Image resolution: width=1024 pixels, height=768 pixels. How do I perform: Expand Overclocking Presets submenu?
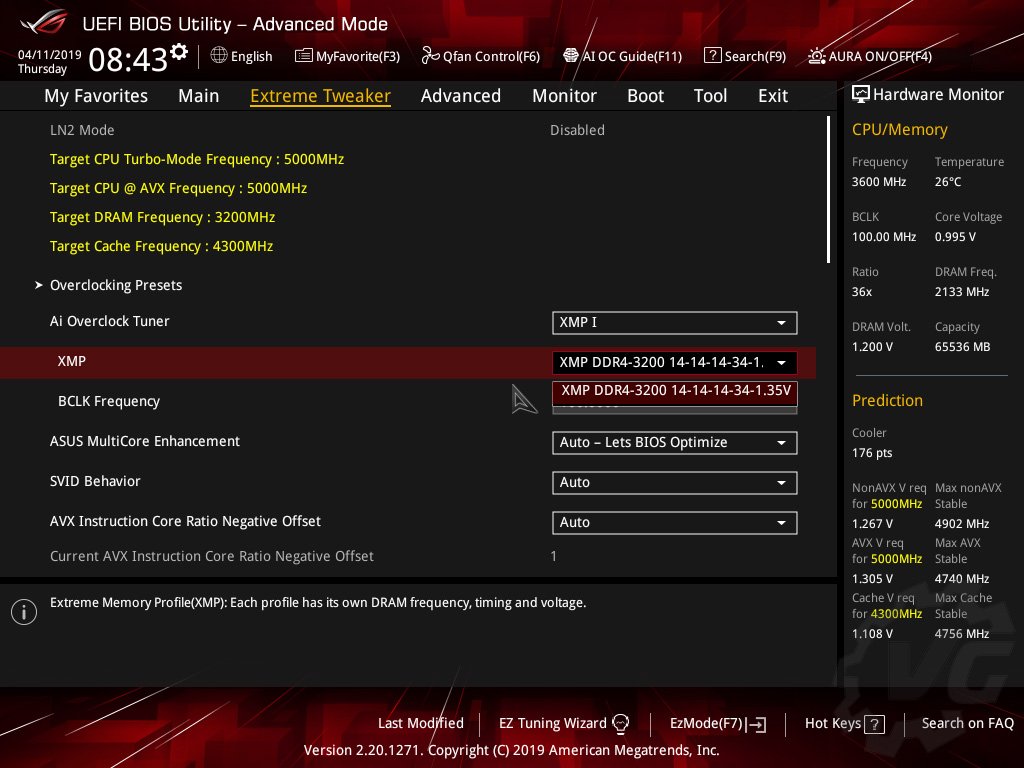coord(116,285)
